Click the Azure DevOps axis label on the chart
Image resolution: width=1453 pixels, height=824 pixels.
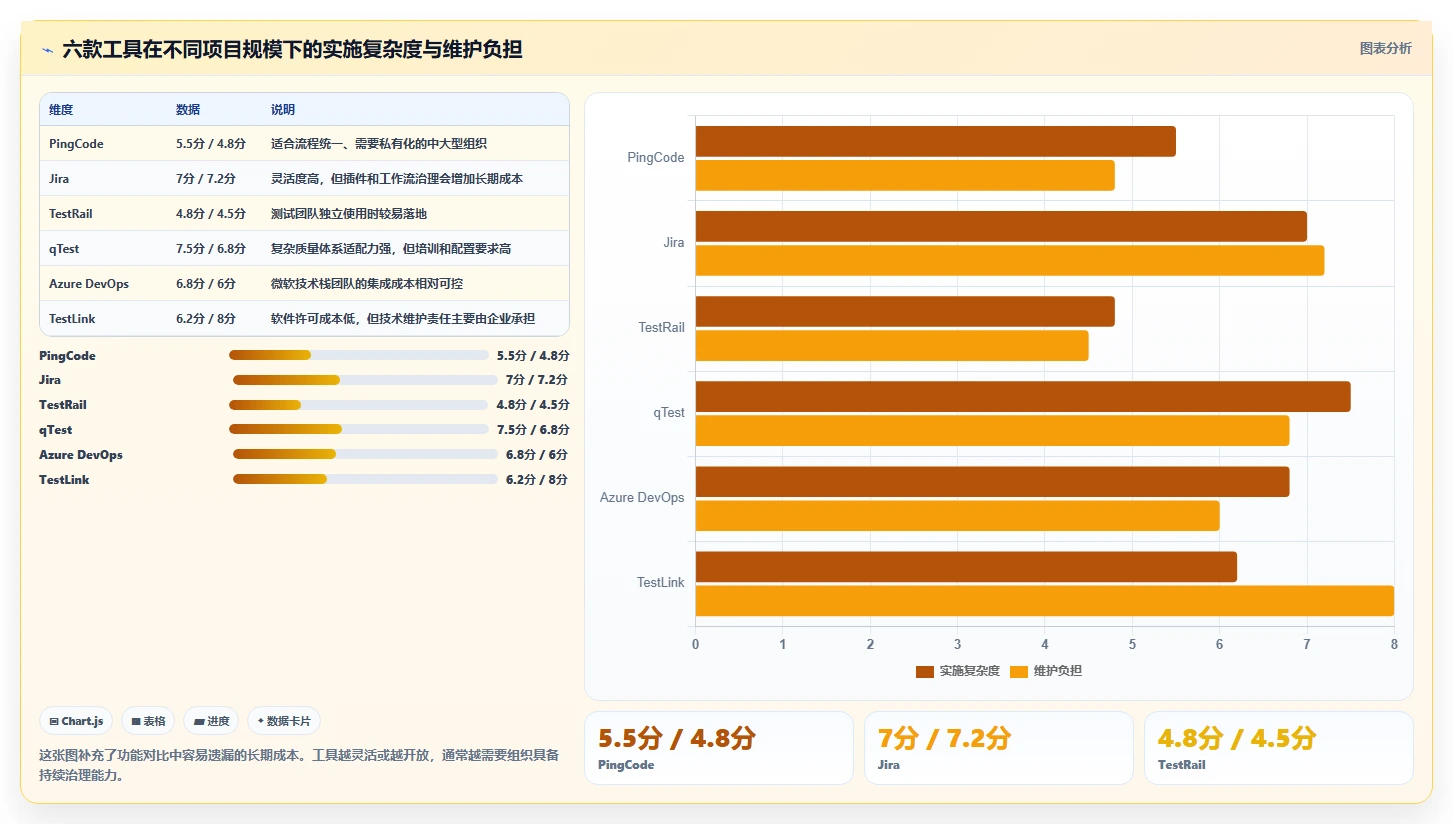[x=642, y=498]
